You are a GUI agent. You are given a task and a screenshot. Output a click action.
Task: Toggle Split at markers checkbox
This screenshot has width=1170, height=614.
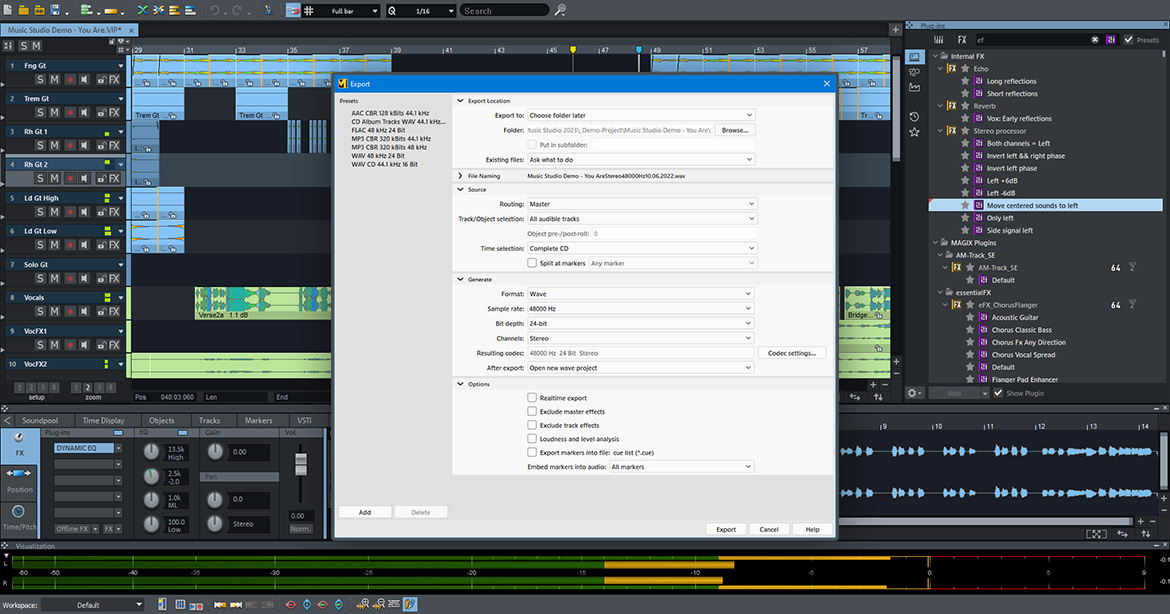click(x=531, y=263)
